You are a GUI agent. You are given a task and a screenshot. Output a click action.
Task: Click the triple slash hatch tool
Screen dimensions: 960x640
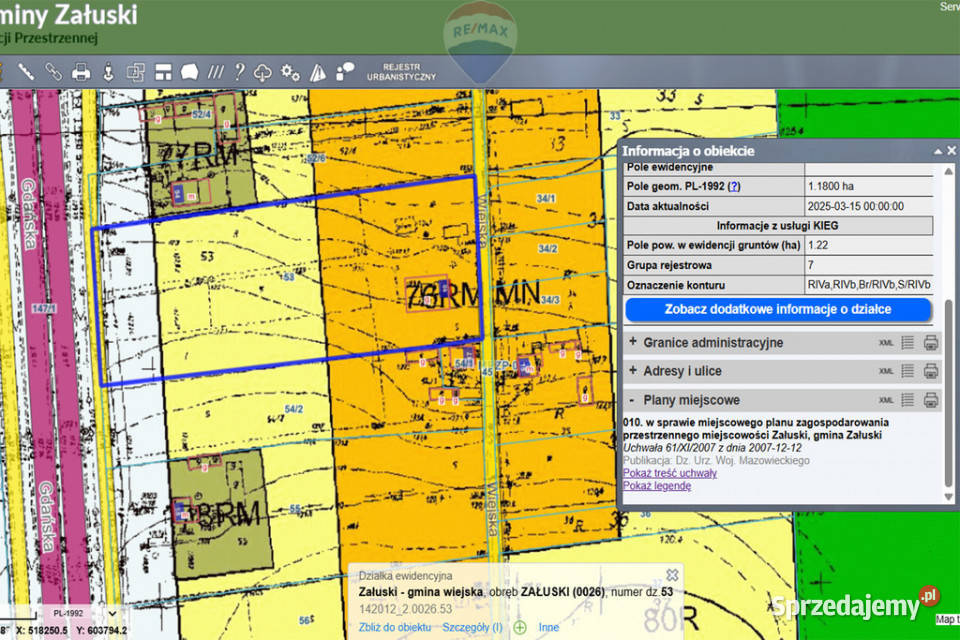pyautogui.click(x=215, y=72)
